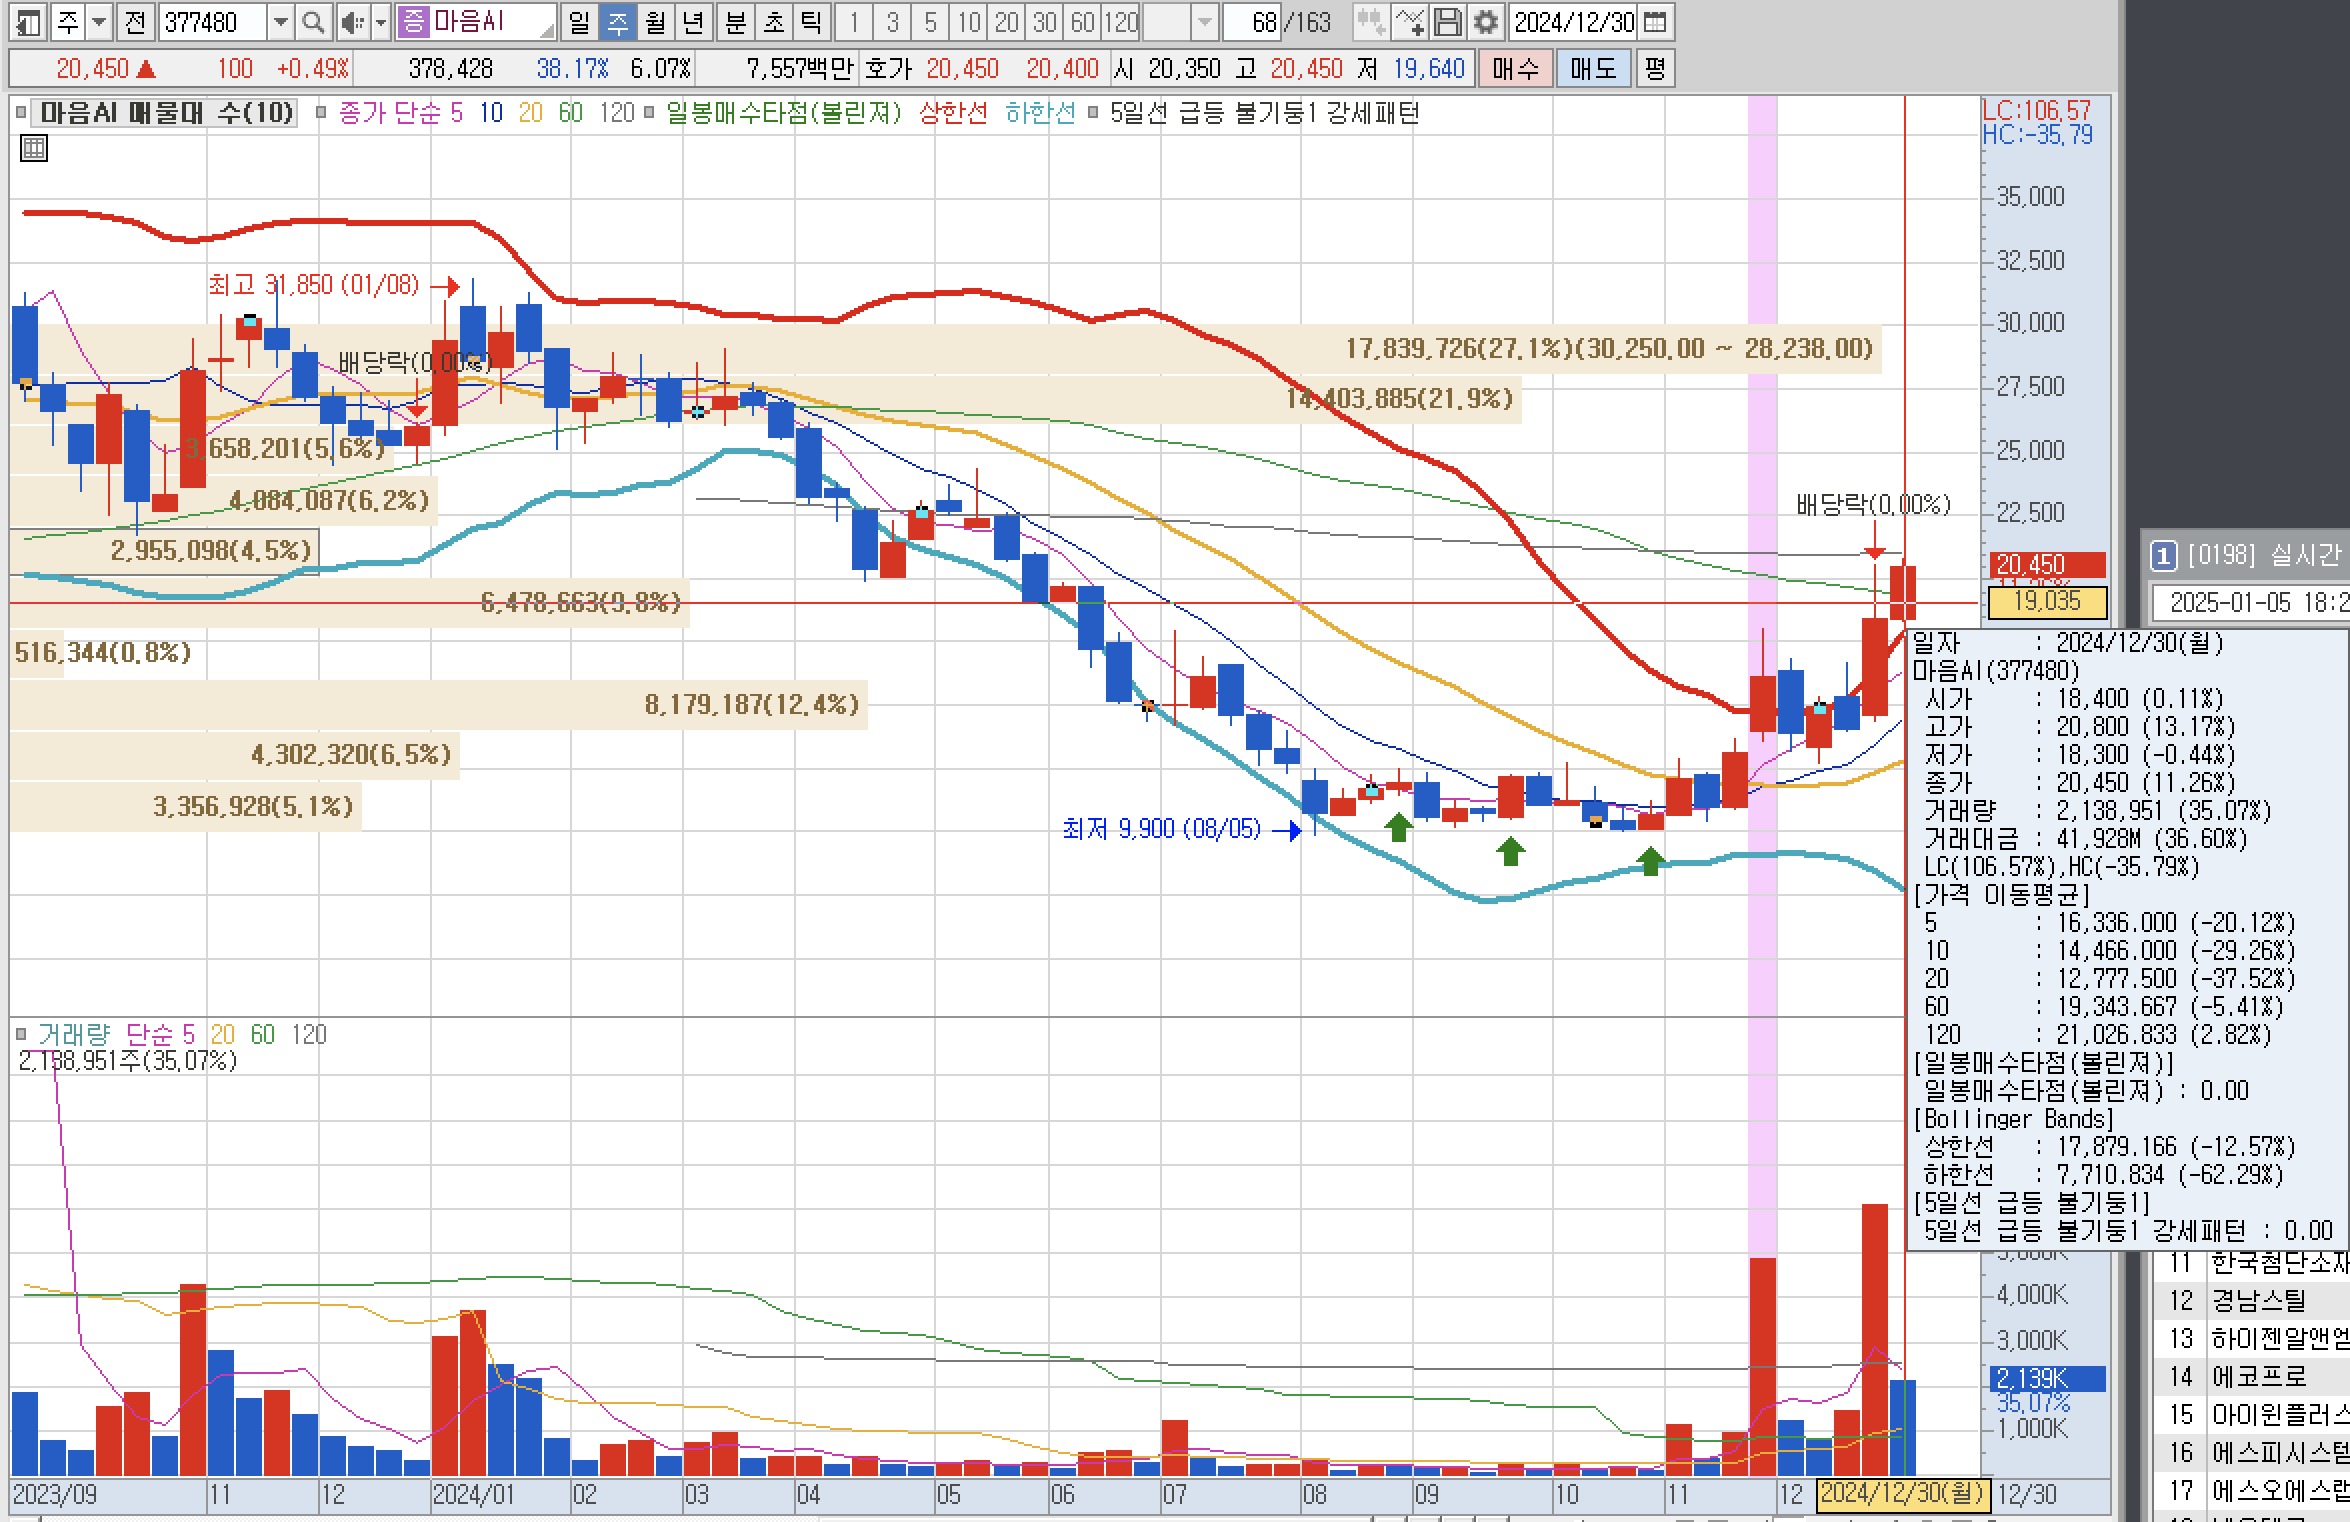This screenshot has width=2350, height=1522.
Task: Click the chart settings gear icon
Action: (x=1487, y=22)
